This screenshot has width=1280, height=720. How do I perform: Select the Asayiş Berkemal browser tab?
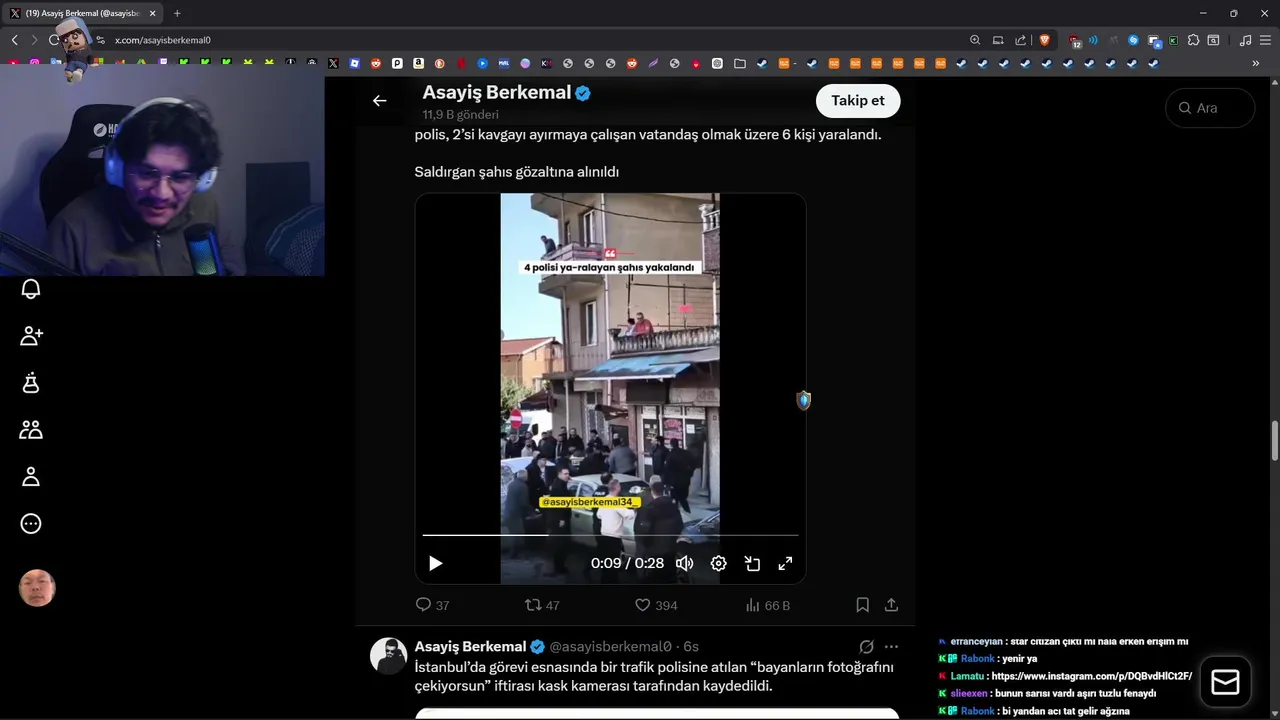click(x=82, y=13)
